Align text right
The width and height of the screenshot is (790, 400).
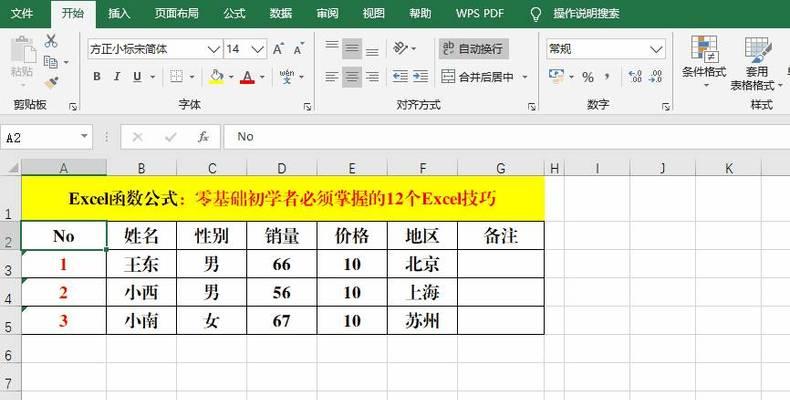tap(372, 77)
